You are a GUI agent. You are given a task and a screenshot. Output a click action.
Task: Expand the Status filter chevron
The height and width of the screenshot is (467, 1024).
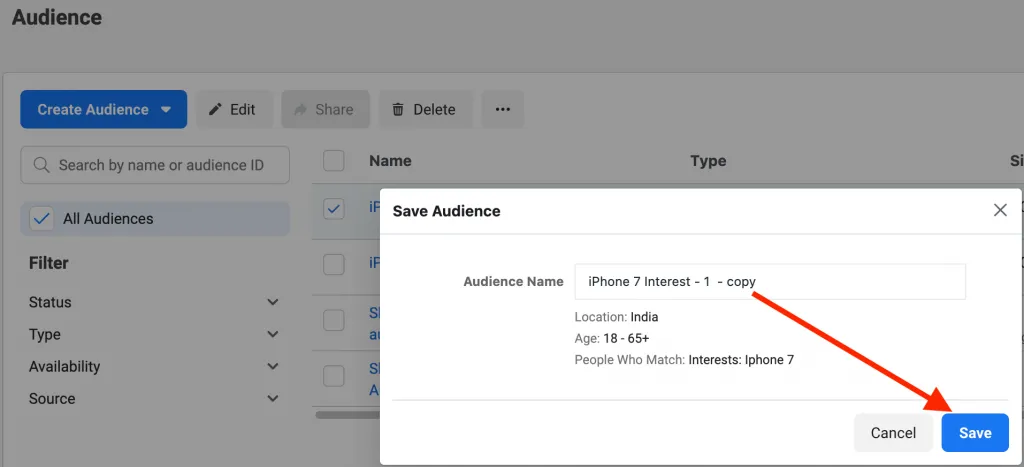click(273, 302)
